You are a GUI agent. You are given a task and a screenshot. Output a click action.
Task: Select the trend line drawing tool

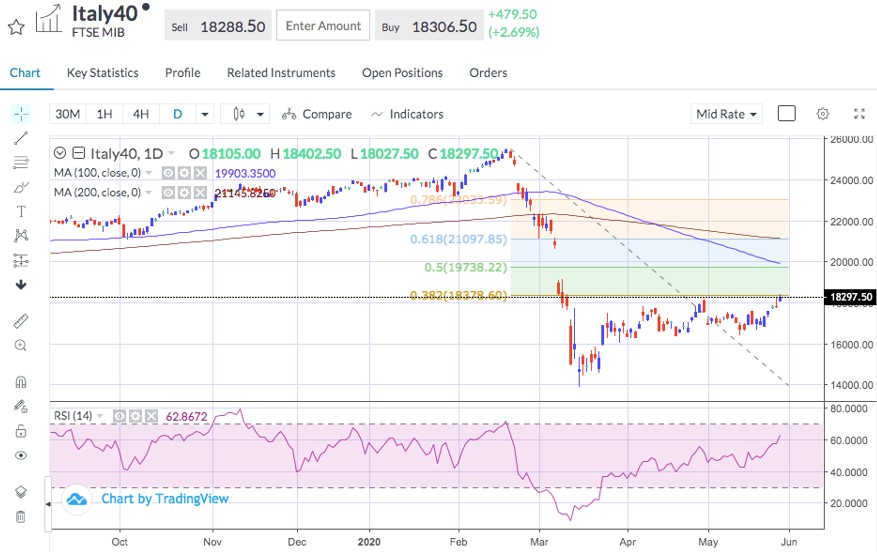[x=21, y=138]
